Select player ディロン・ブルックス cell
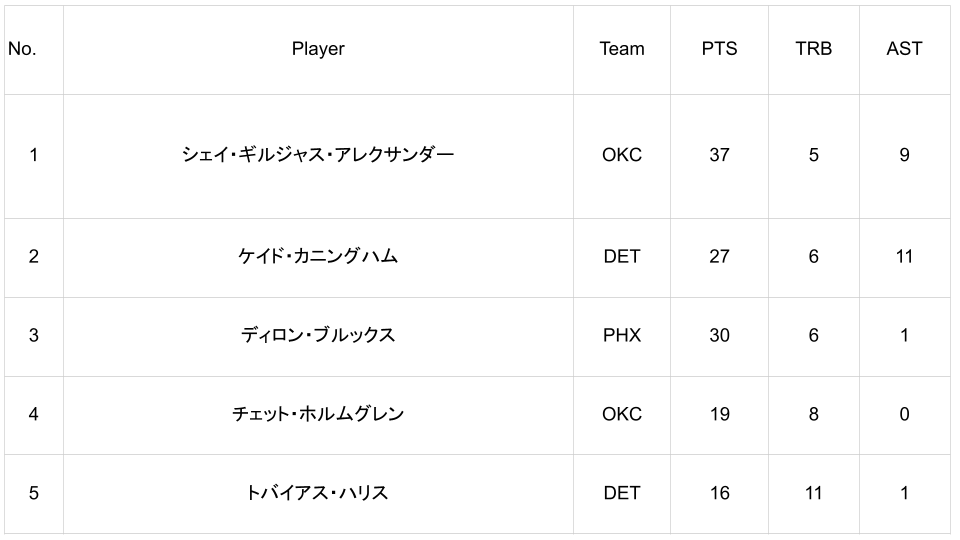 (x=318, y=336)
